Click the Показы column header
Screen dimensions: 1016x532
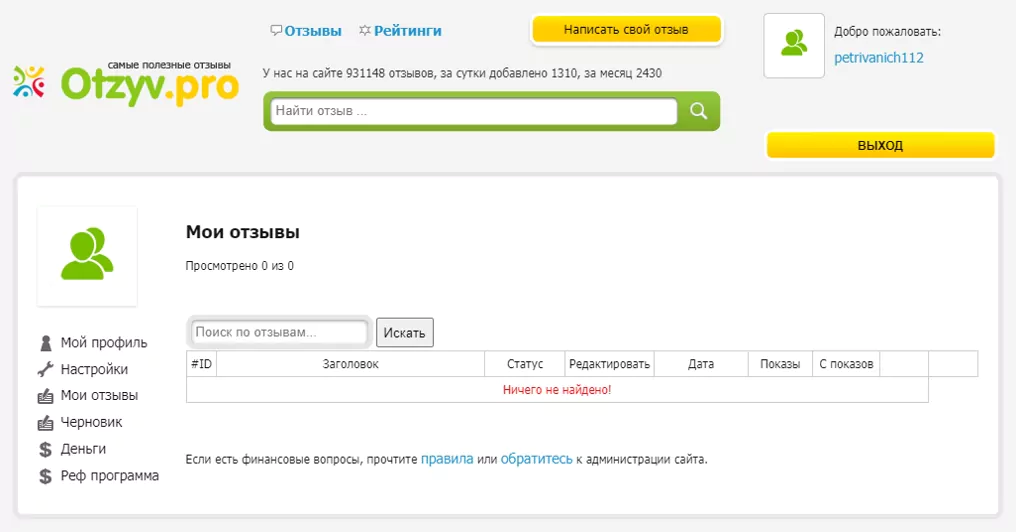point(780,364)
